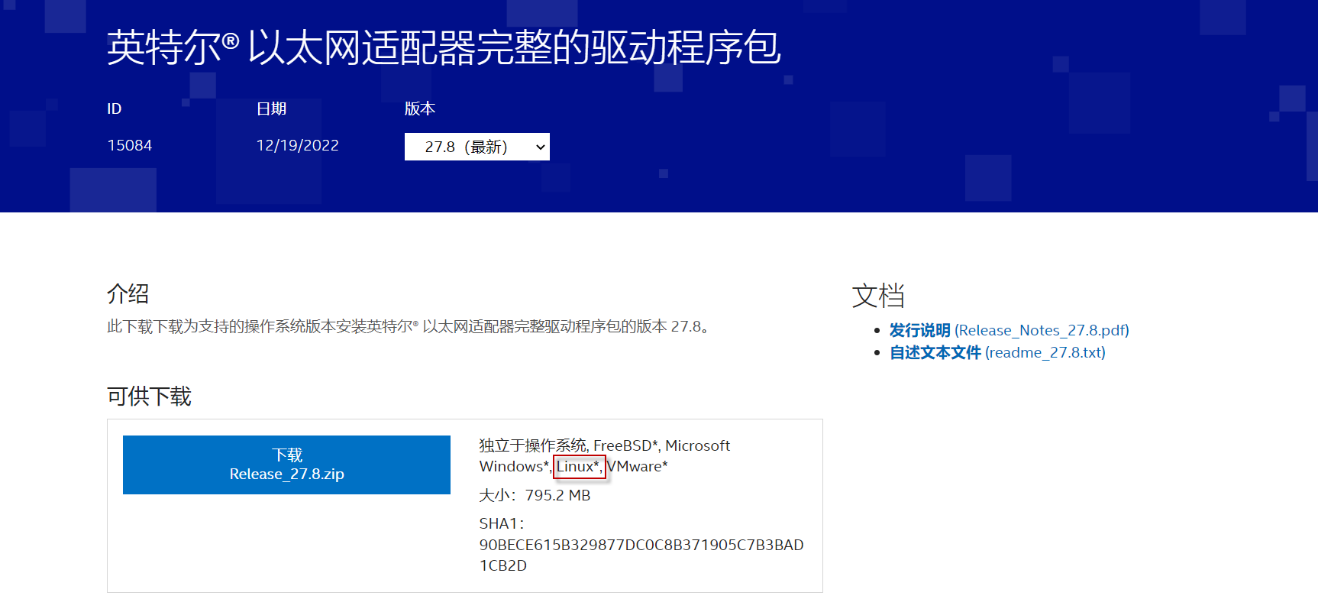This screenshot has height=612, width=1318.
Task: Open the 自述文本文件 readme_27.8.txt link
Action: click(997, 352)
